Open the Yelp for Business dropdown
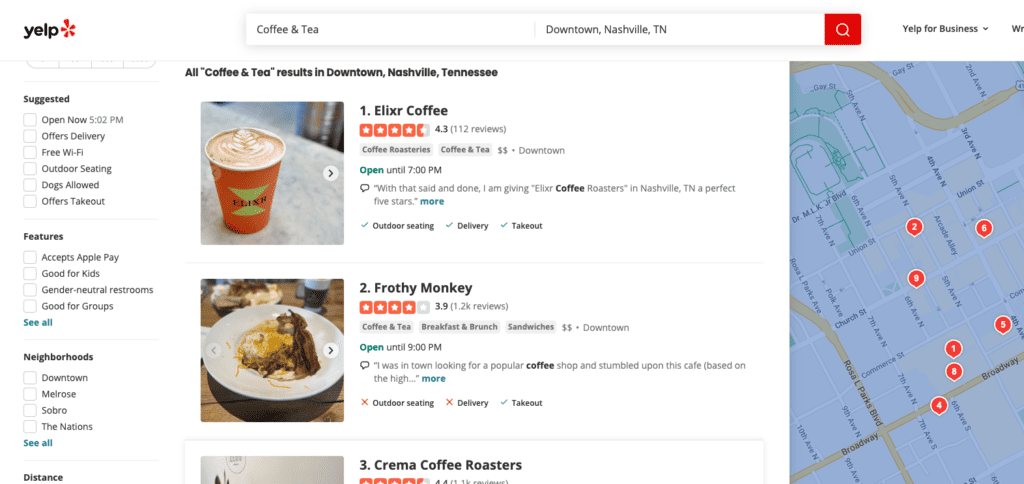The width and height of the screenshot is (1024, 484). (945, 29)
